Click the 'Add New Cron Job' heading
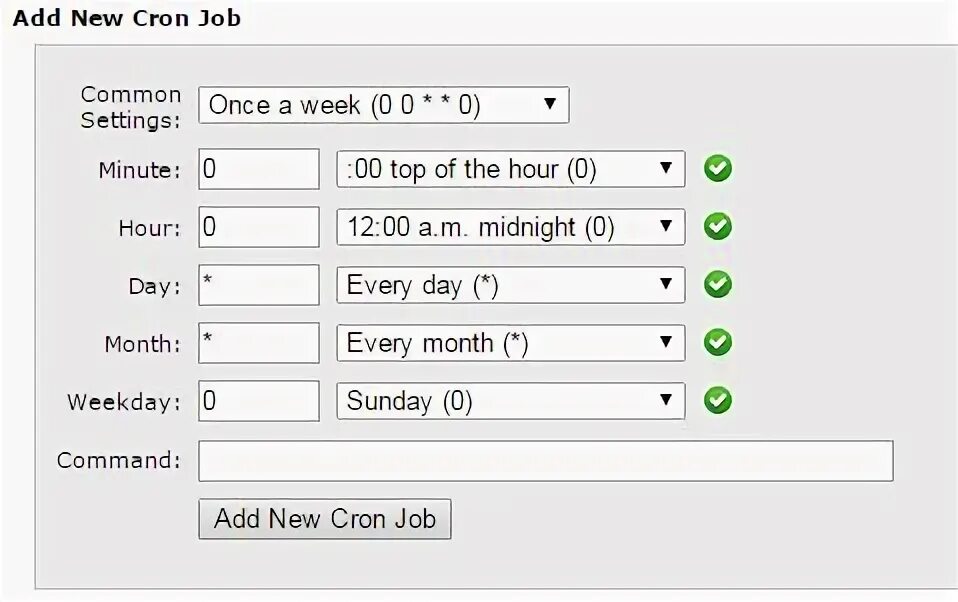958x602 pixels. [127, 18]
